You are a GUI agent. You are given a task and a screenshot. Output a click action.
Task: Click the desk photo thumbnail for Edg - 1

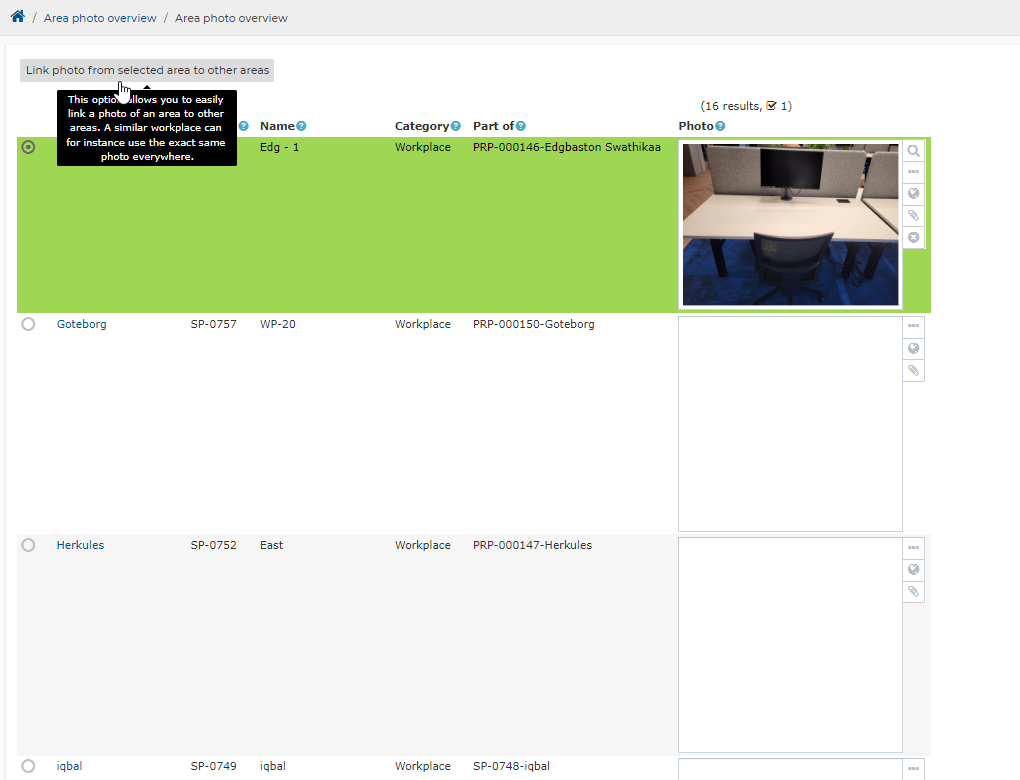pos(790,224)
